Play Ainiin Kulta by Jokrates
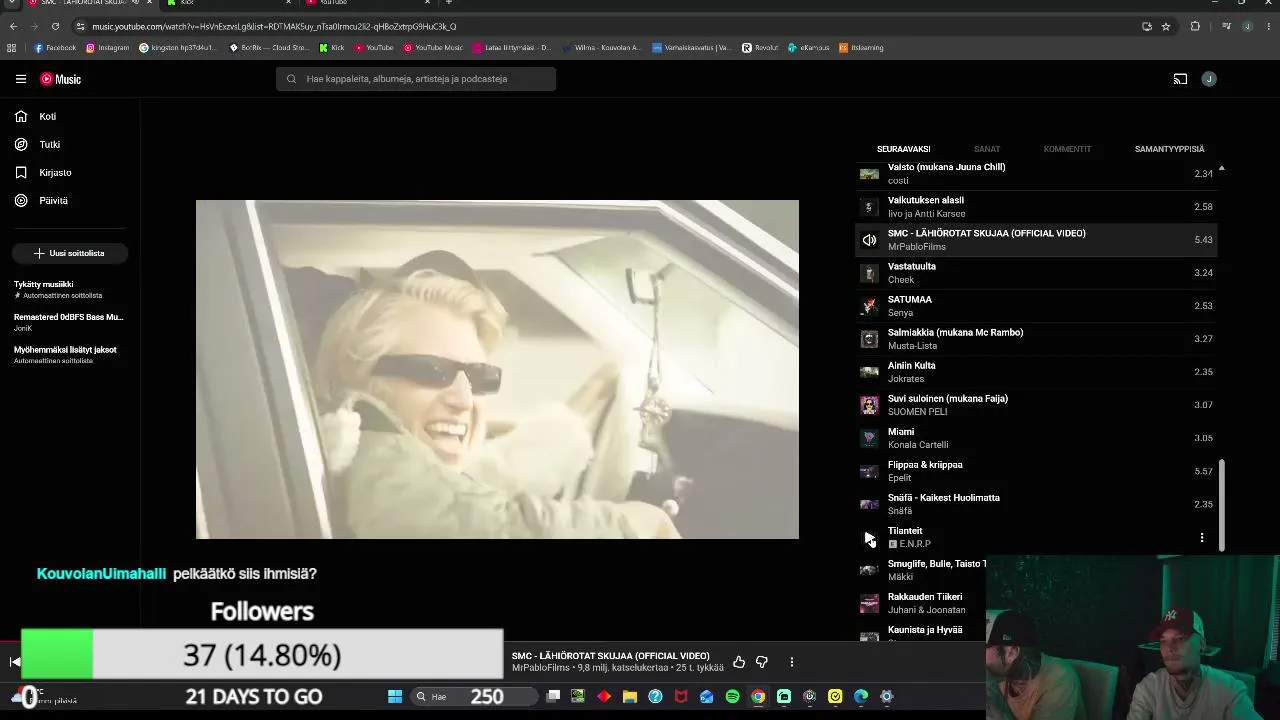 [1036, 372]
